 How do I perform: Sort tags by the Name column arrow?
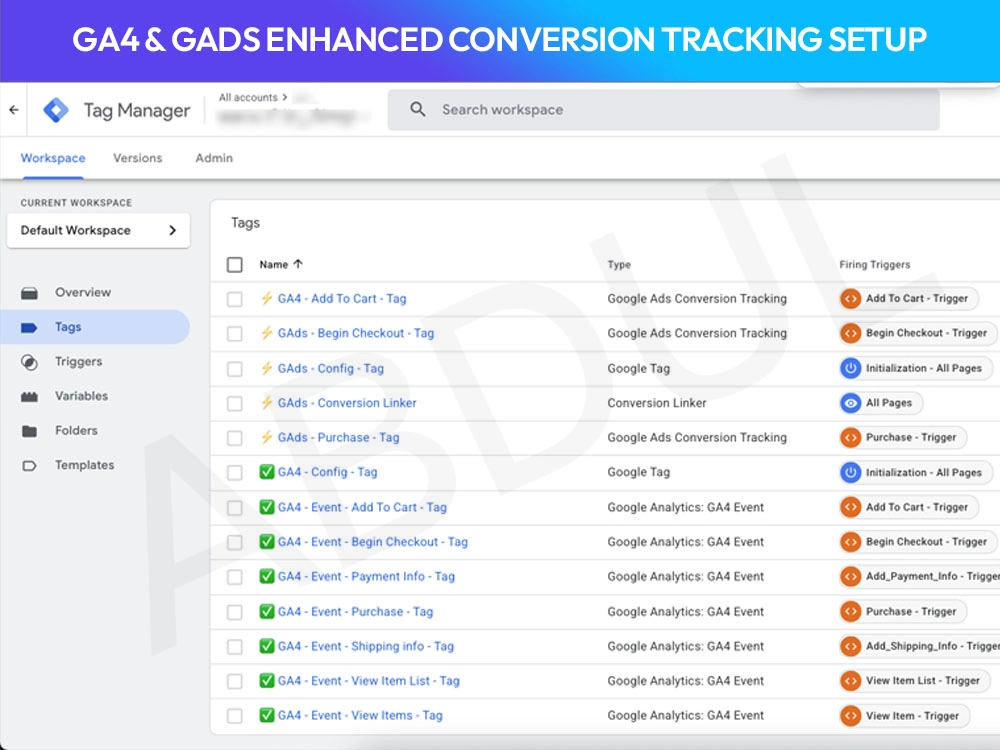(x=298, y=264)
